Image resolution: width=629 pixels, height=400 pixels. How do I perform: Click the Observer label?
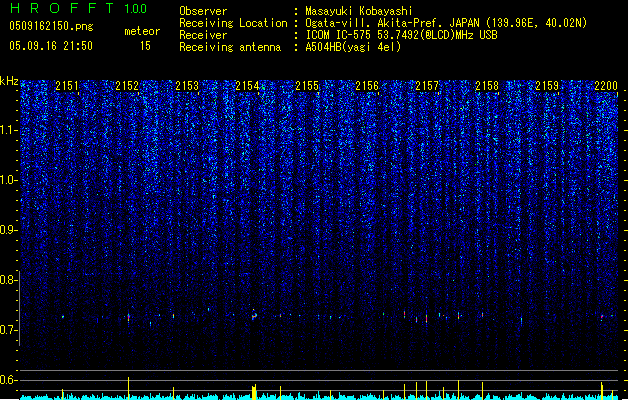[x=203, y=11]
